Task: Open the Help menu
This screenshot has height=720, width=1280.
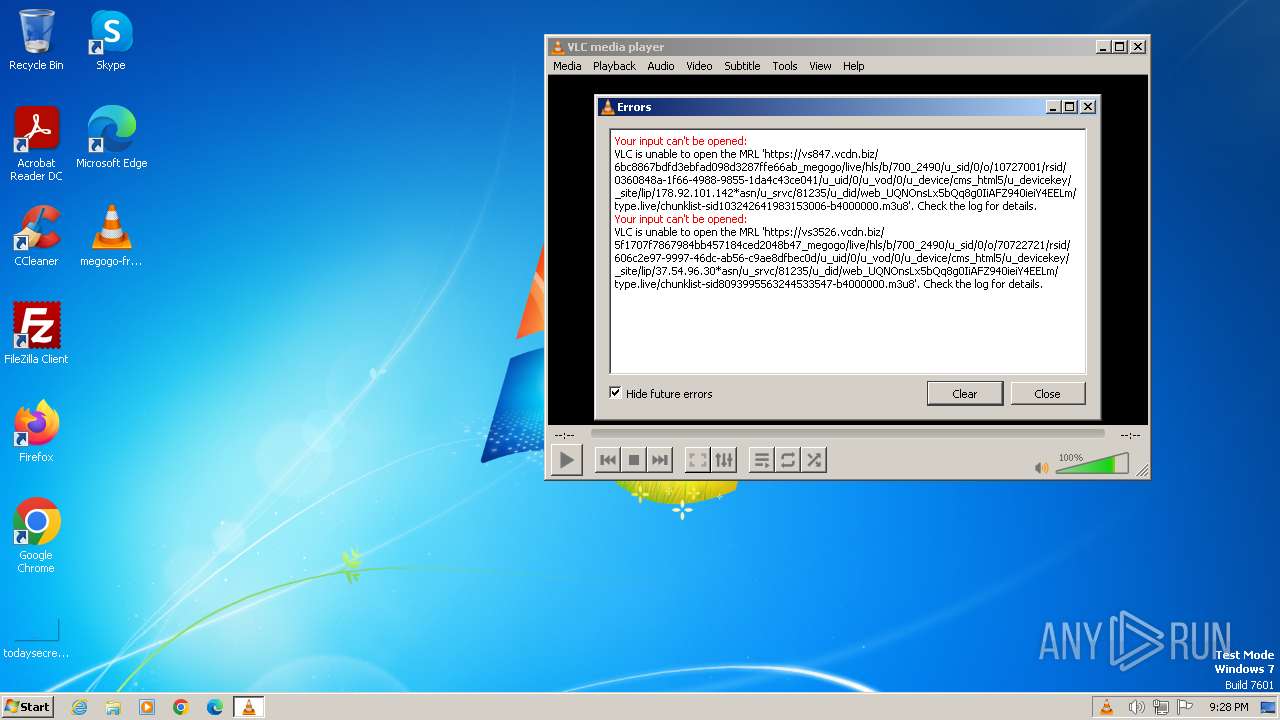Action: 853,66
